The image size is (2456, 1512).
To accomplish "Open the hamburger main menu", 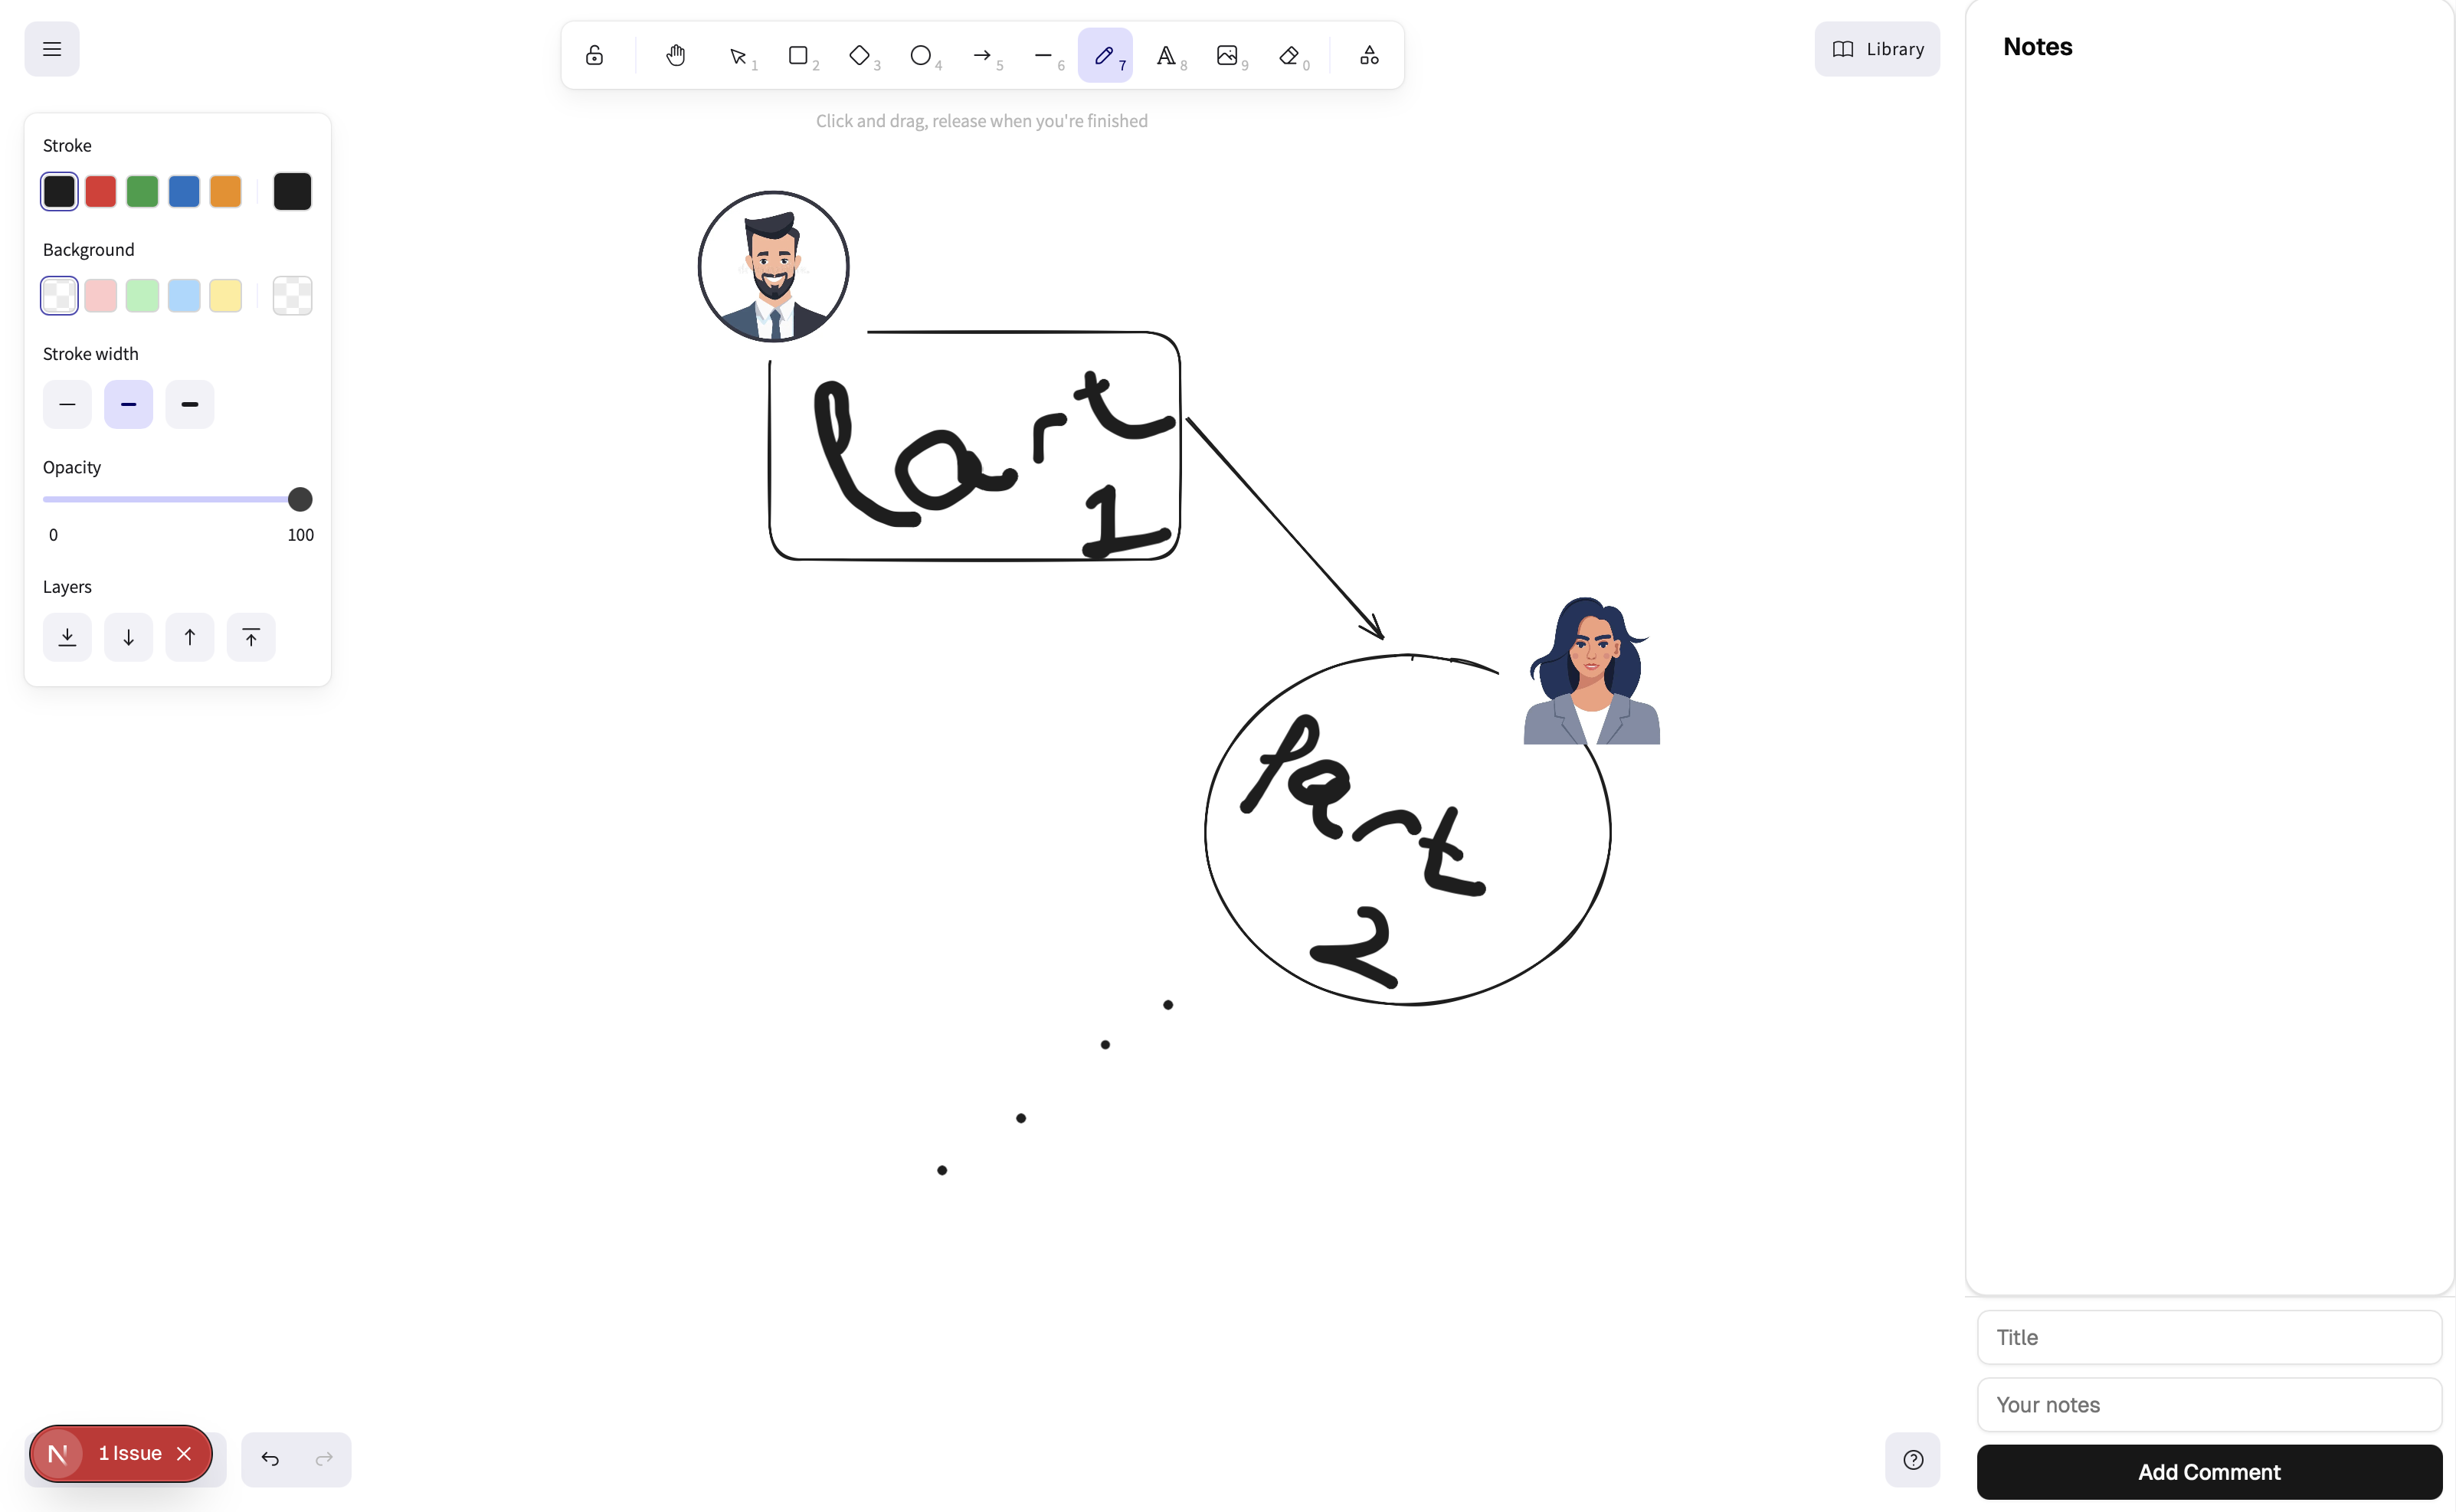I will pyautogui.click(x=52, y=49).
